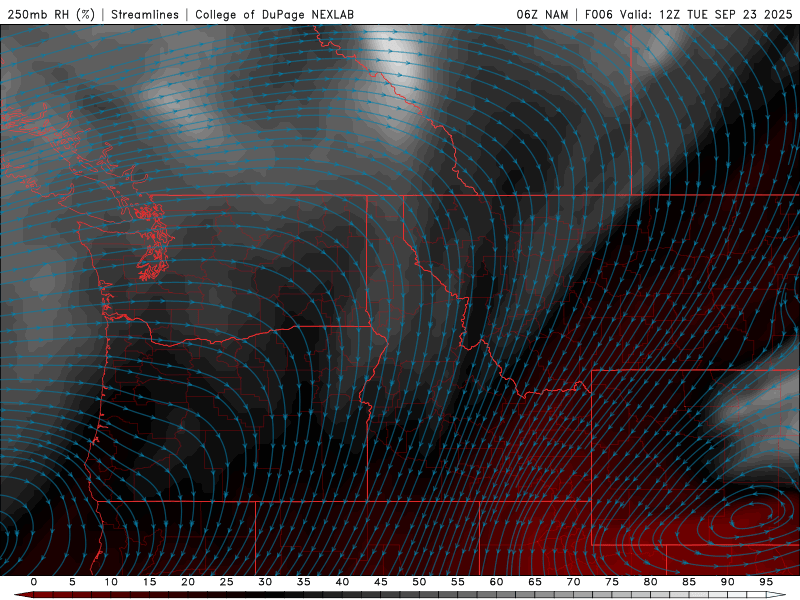Click the color scale label "90"

click(x=728, y=582)
